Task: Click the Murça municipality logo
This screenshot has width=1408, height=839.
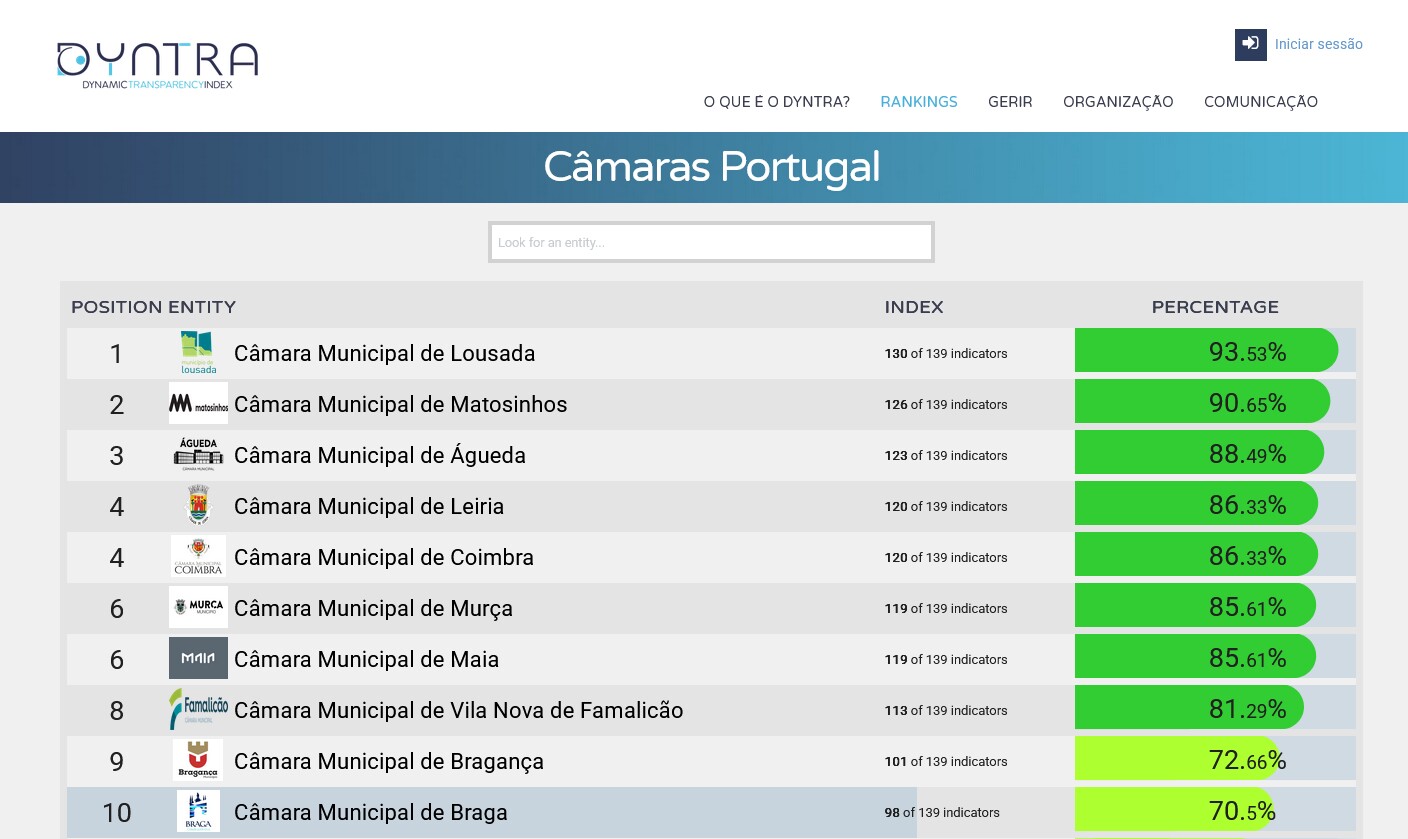Action: 198,608
